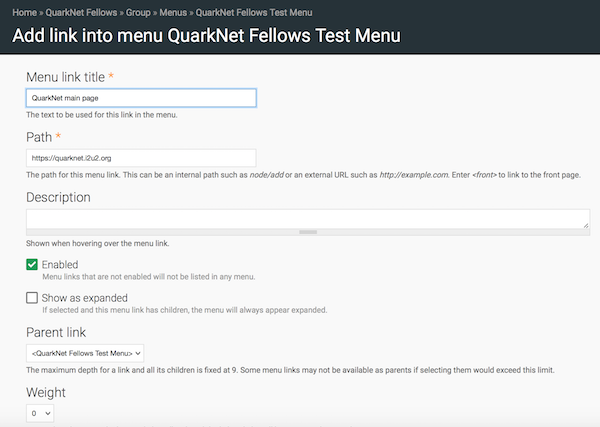Click the Home breadcrumb link
Image resolution: width=600 pixels, height=427 pixels.
(24, 13)
